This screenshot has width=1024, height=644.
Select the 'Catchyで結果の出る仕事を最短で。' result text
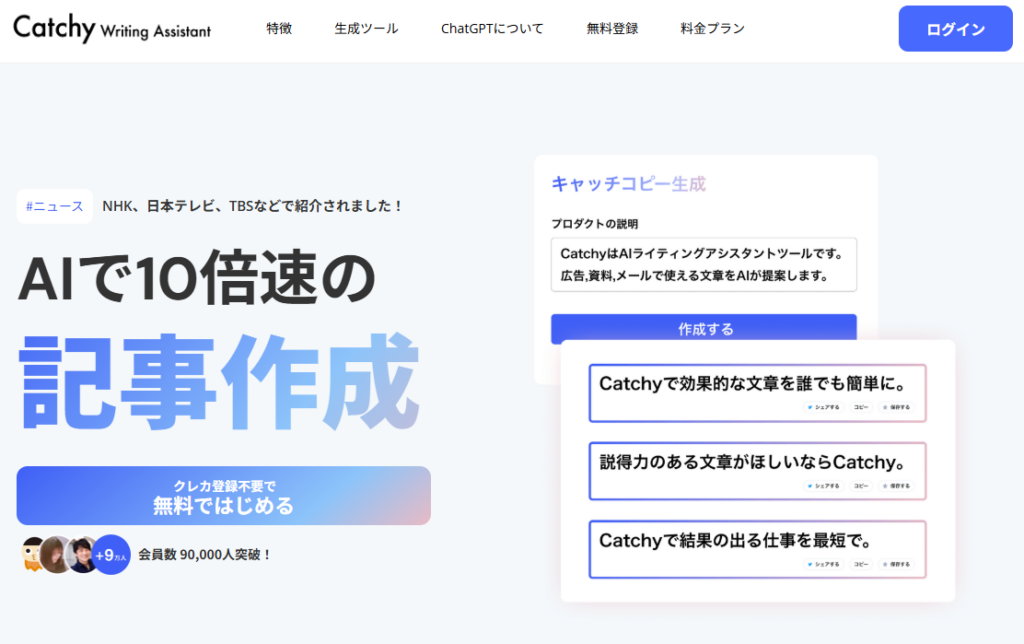(736, 540)
